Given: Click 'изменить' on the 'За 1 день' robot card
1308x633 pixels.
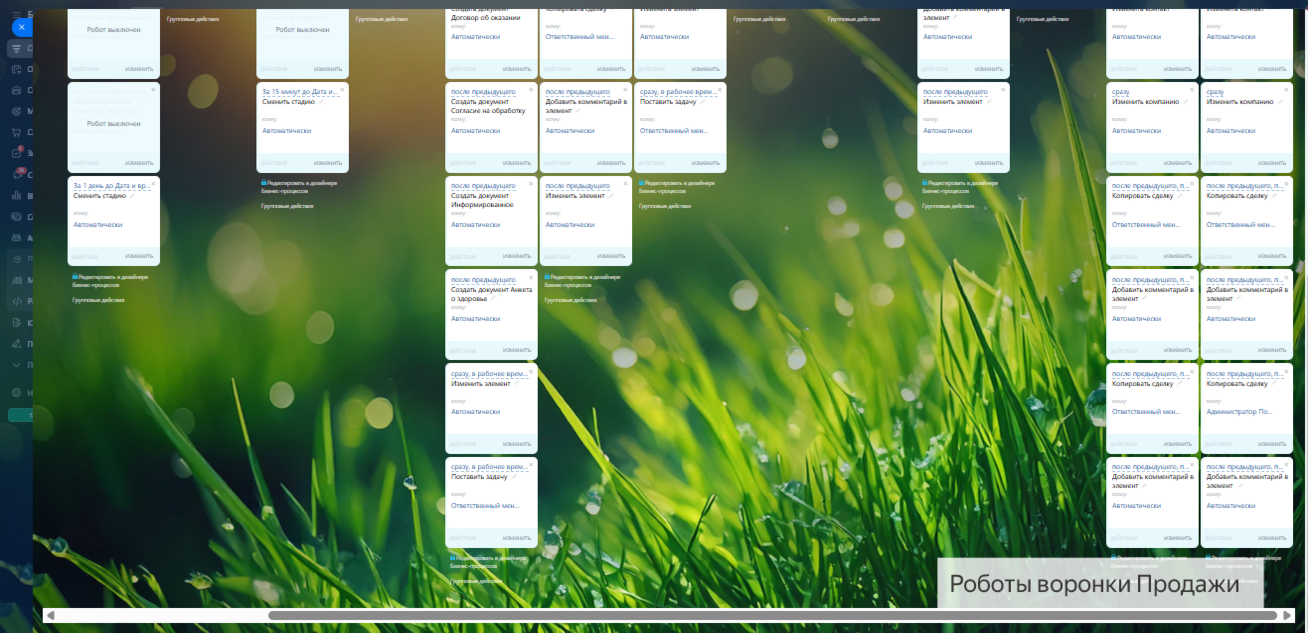Looking at the screenshot, I should click(139, 256).
